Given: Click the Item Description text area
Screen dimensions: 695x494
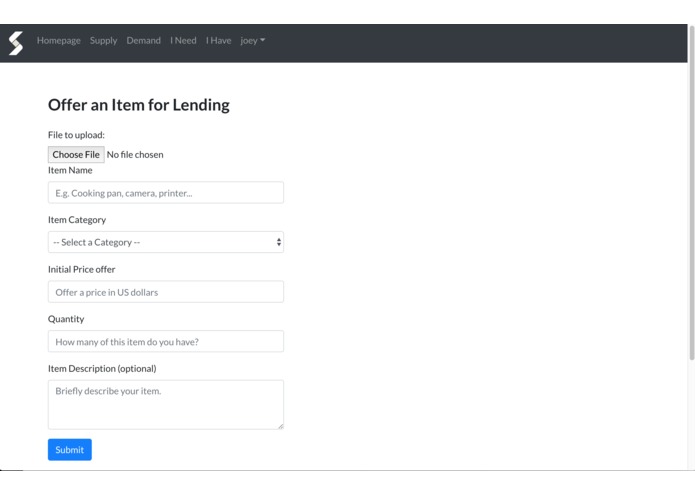Looking at the screenshot, I should (x=166, y=405).
